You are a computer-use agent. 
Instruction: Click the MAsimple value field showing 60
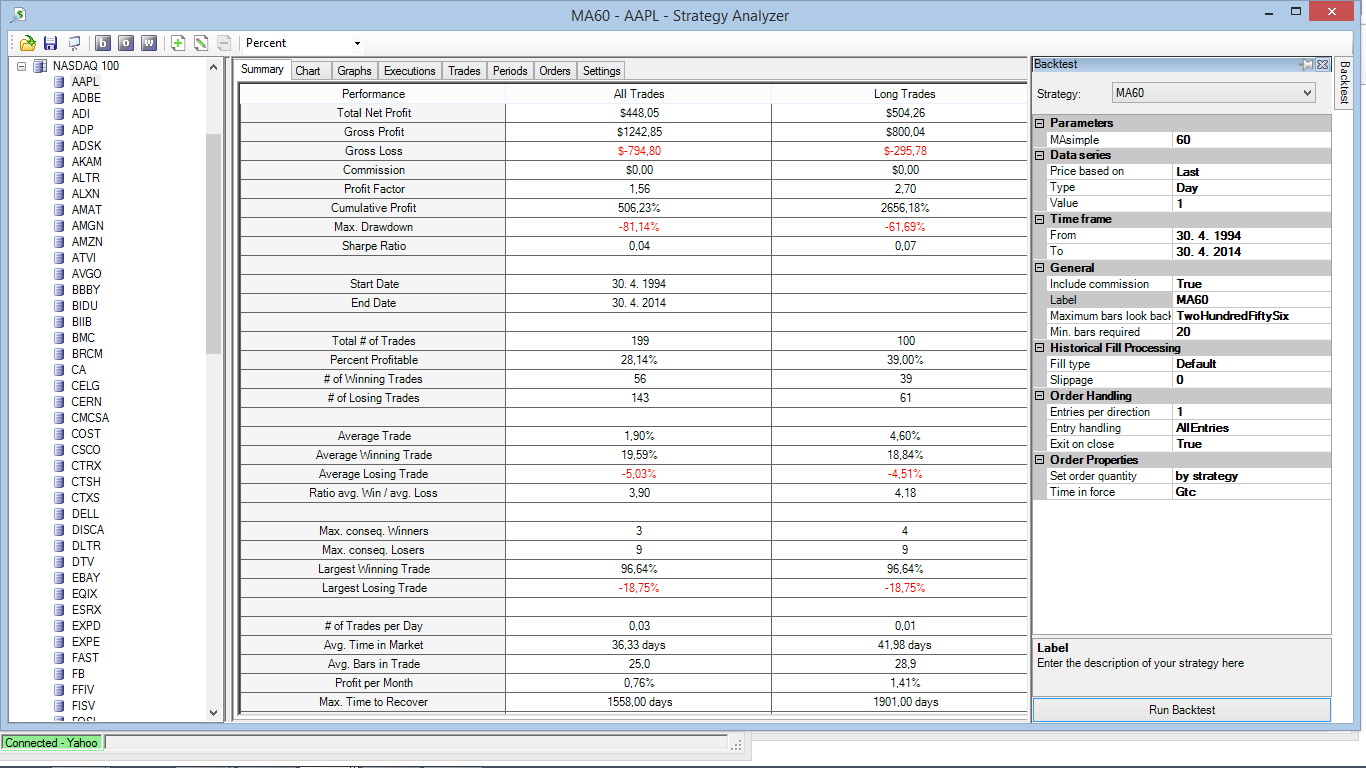1251,140
